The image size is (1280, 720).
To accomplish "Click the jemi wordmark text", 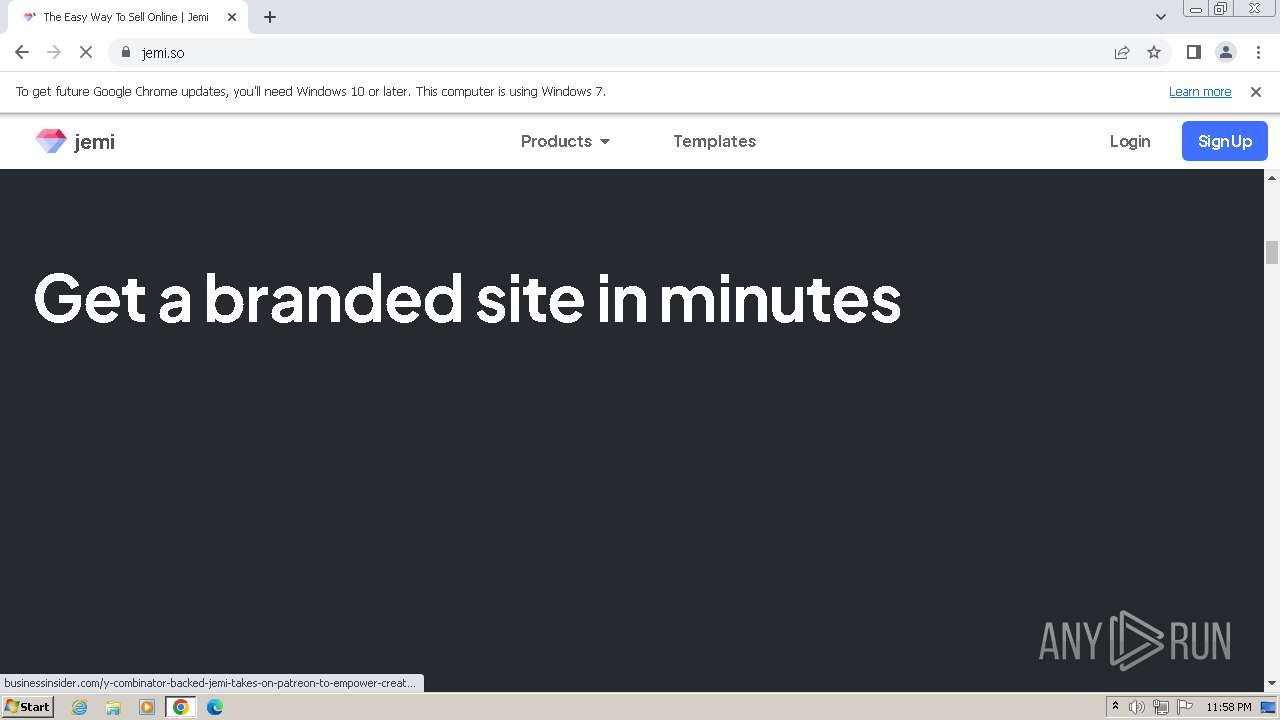I will tap(95, 142).
